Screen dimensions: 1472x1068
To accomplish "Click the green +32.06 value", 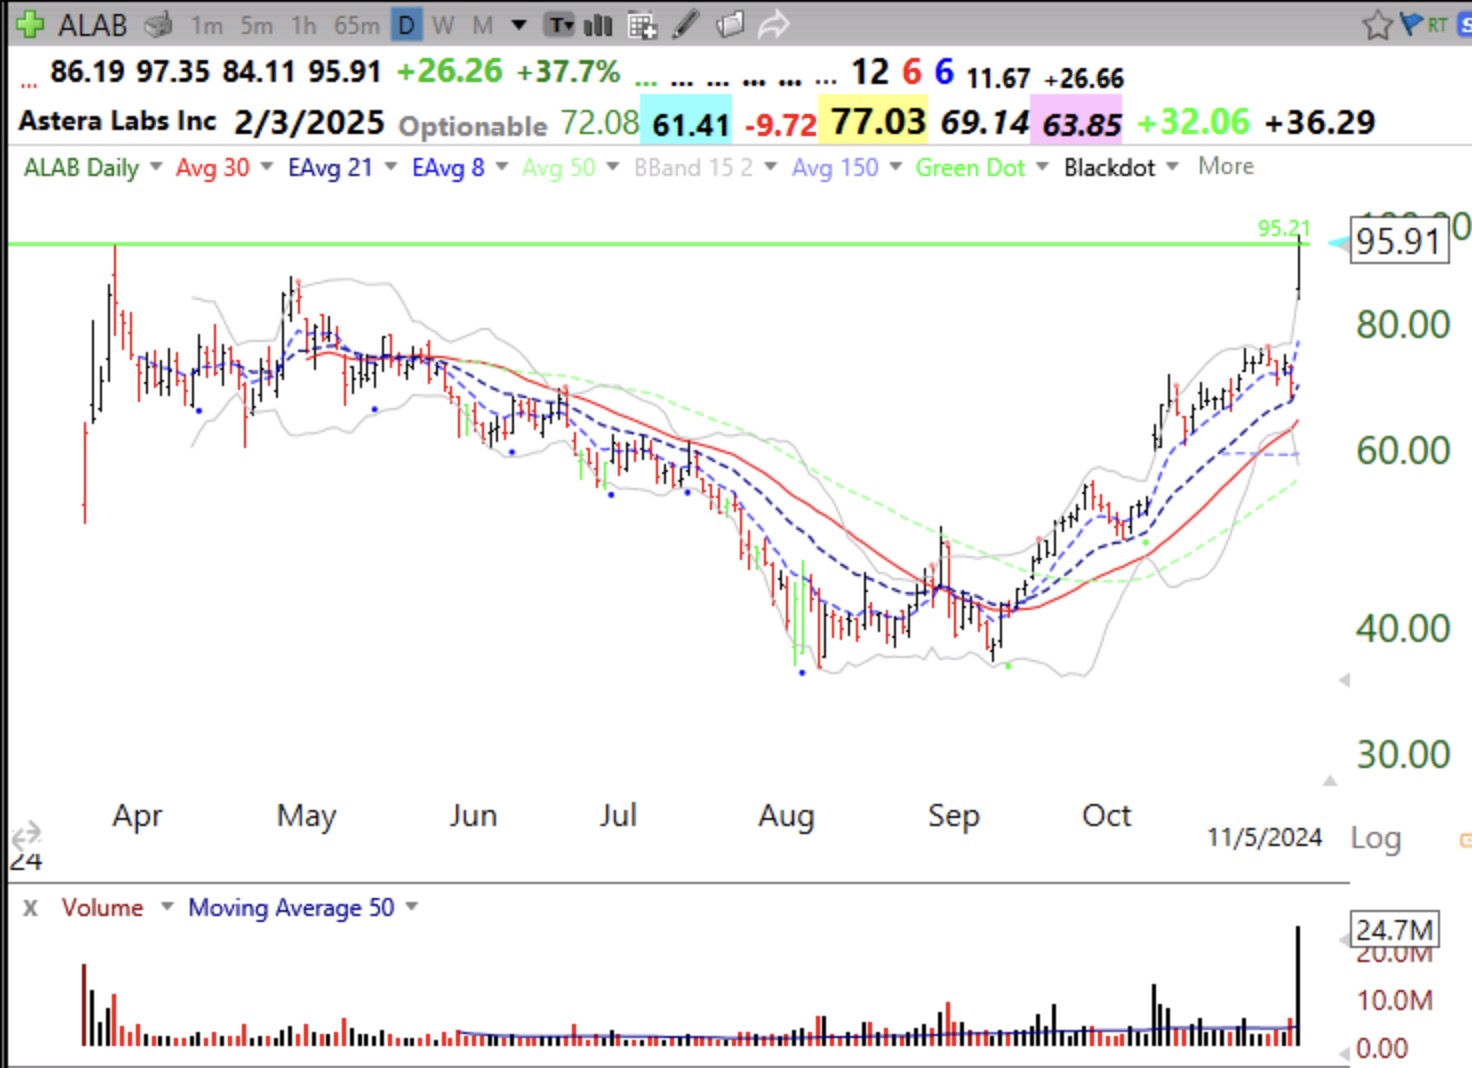I will point(1194,122).
